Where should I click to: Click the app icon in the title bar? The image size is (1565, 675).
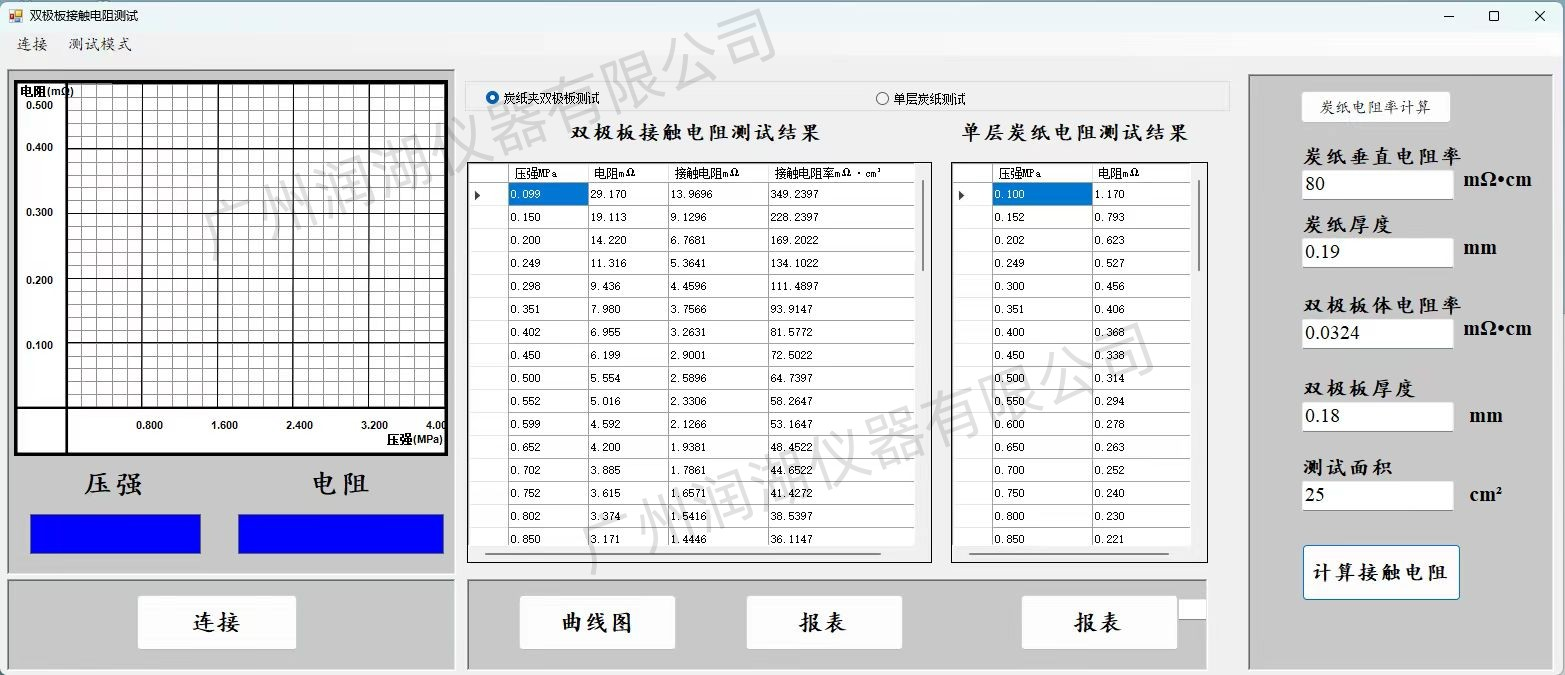tap(15, 16)
